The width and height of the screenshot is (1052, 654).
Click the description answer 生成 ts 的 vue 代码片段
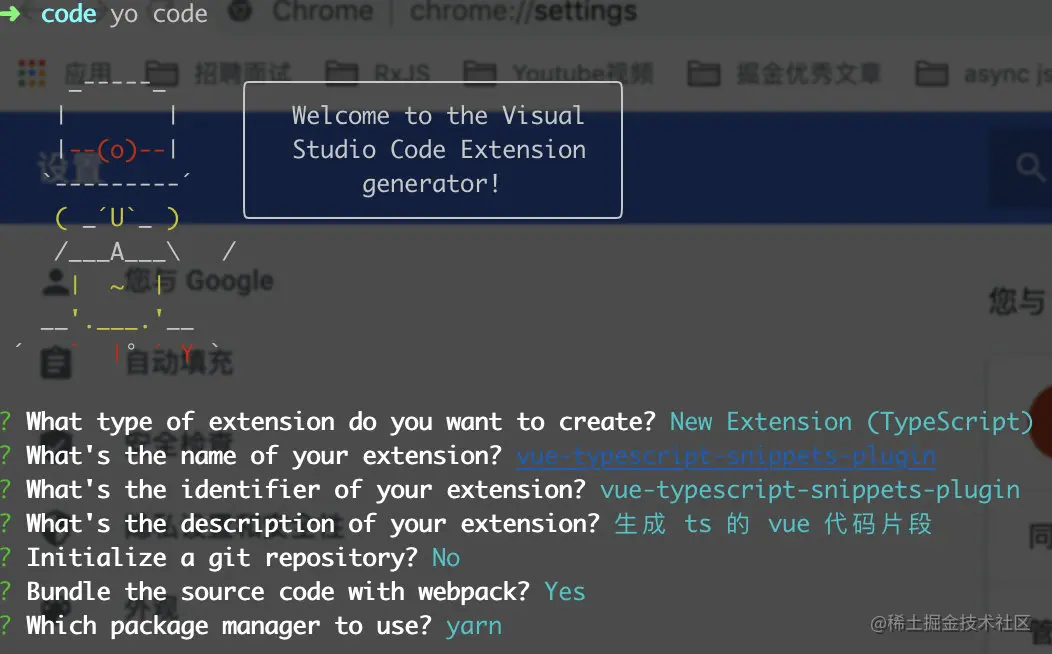(773, 524)
